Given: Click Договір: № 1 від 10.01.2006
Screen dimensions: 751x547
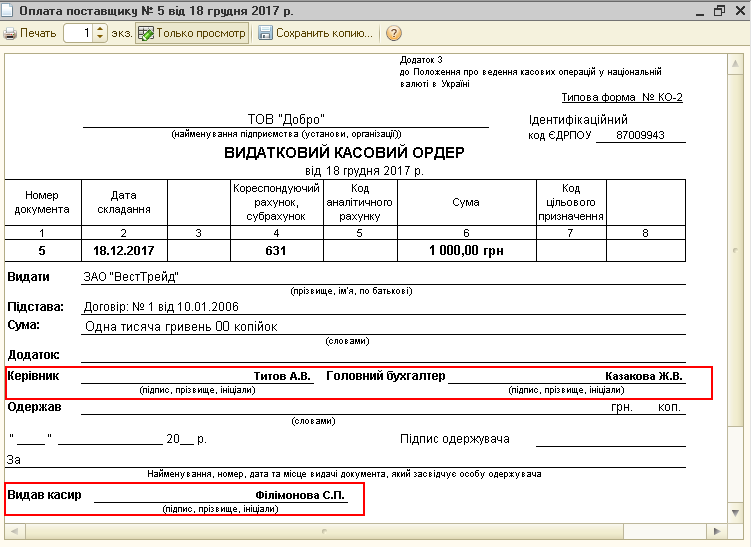Looking at the screenshot, I should [x=161, y=307].
